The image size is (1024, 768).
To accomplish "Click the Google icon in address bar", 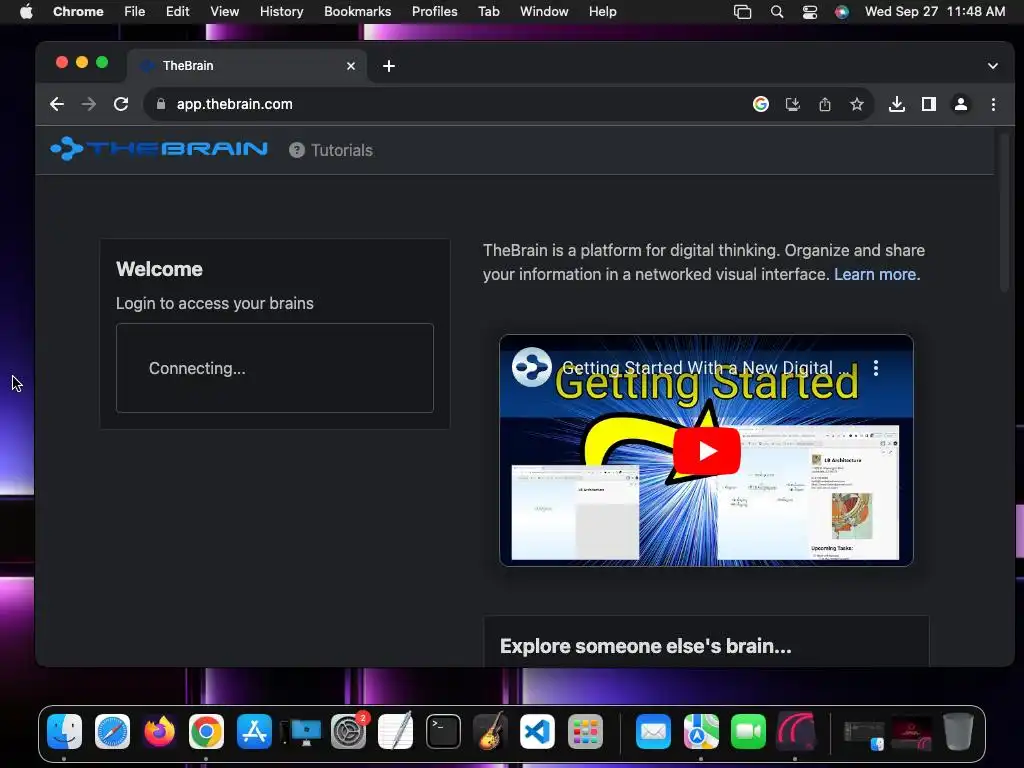I will (x=761, y=104).
